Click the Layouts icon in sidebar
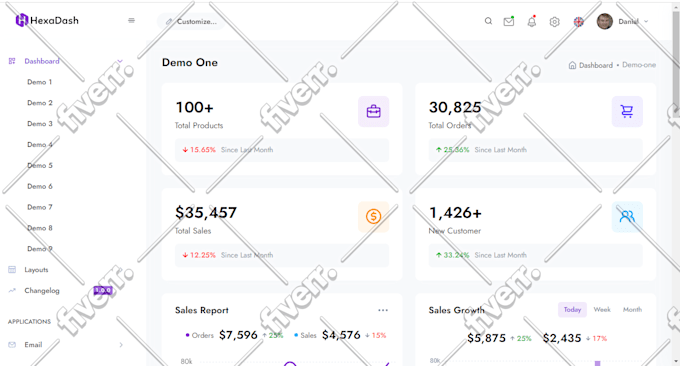Screen dimensions: 680x366 [x=12, y=270]
